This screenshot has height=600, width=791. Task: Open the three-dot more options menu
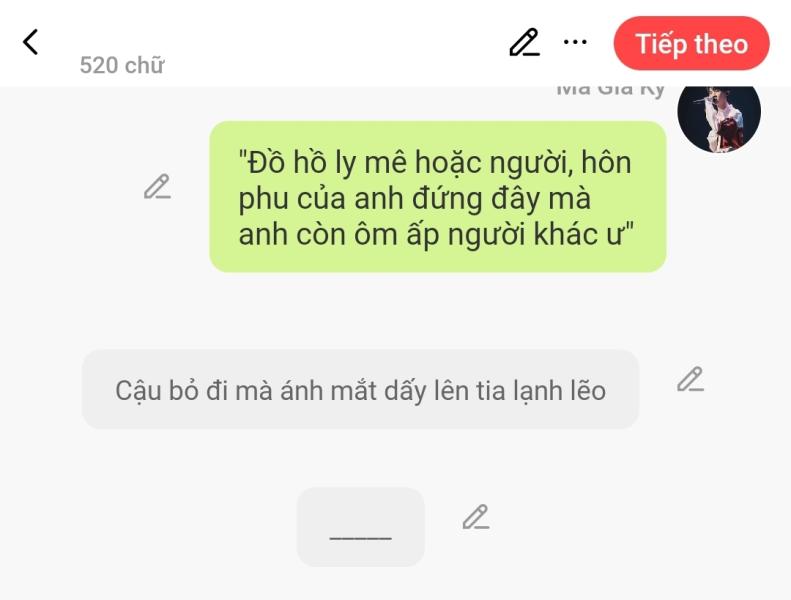[575, 42]
